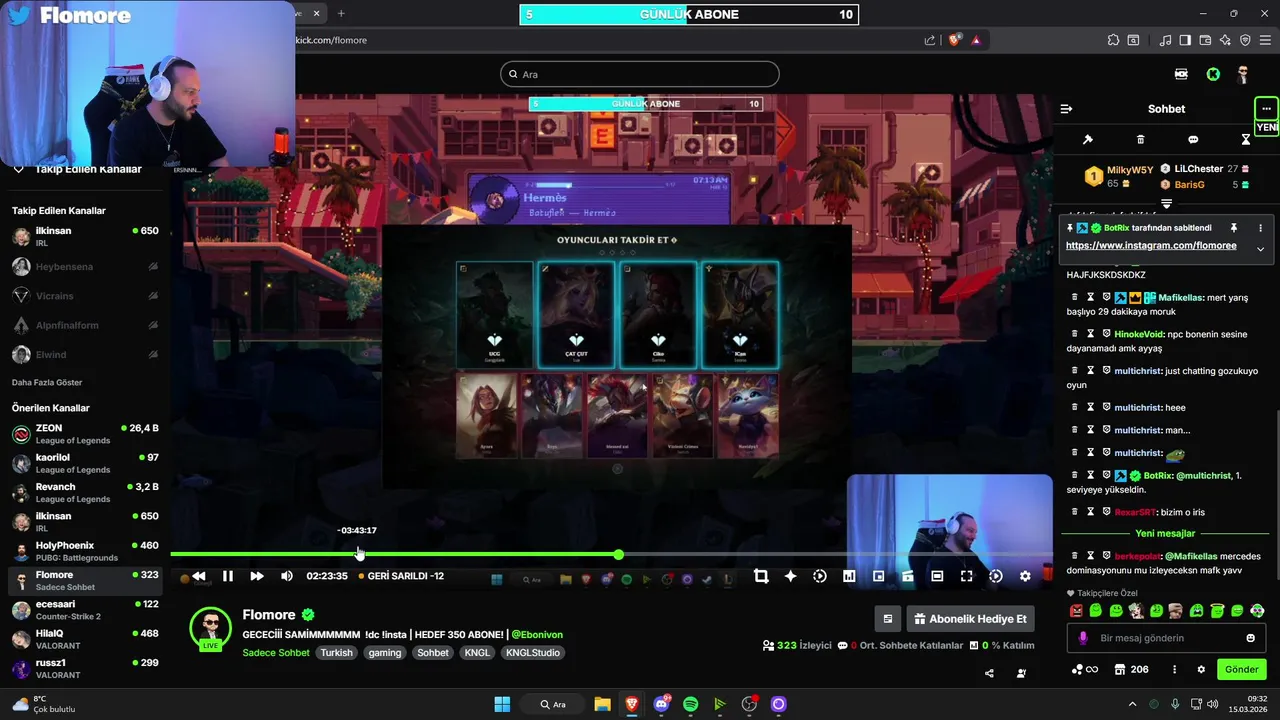Click the browser share page icon
The width and height of the screenshot is (1280, 720).
(x=930, y=40)
